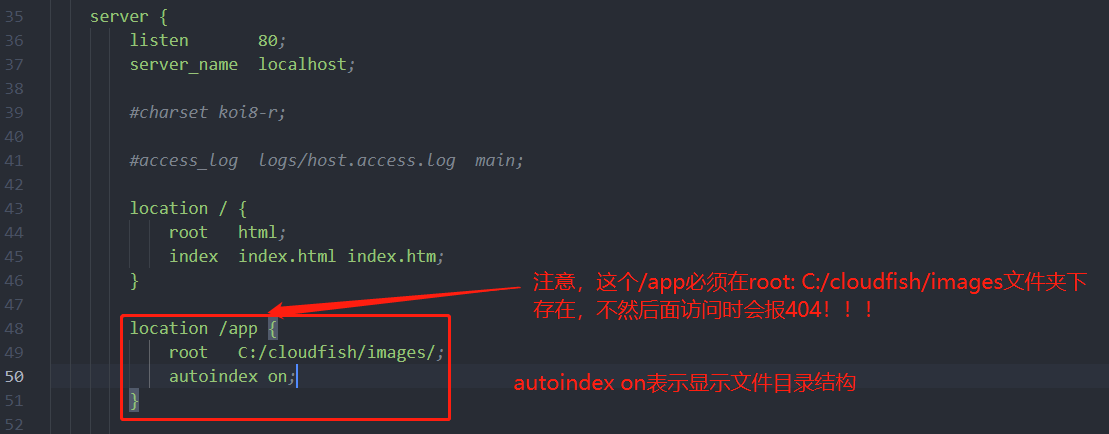This screenshot has height=434, width=1109.
Task: Click line number 35 in the gutter
Action: tap(13, 16)
